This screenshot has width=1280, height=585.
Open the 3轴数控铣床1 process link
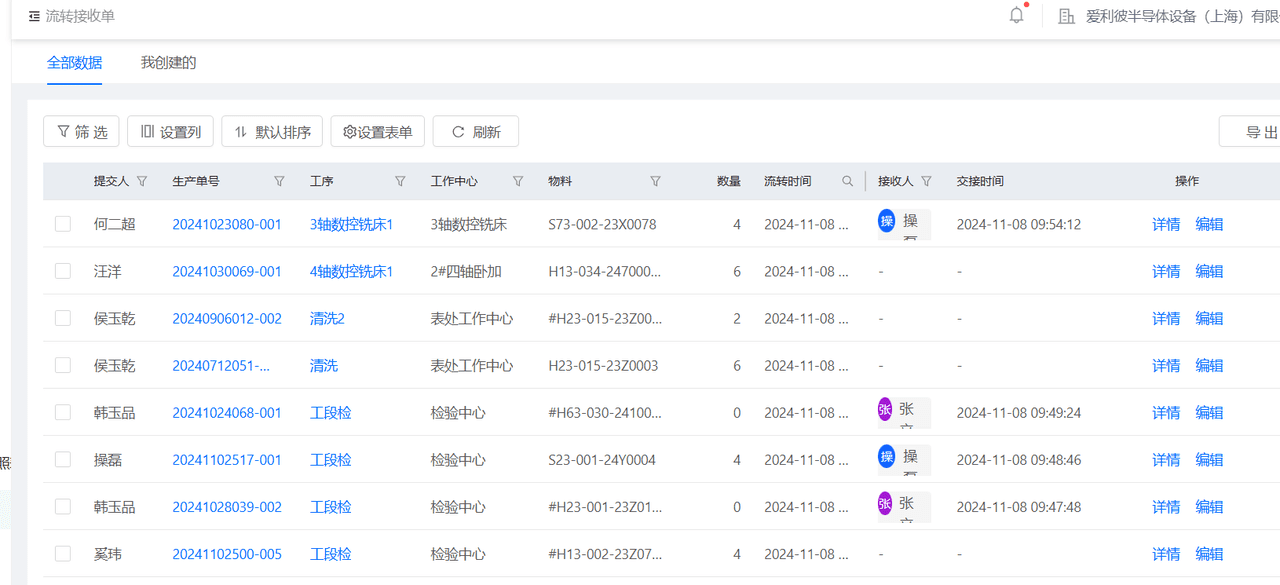pos(352,224)
